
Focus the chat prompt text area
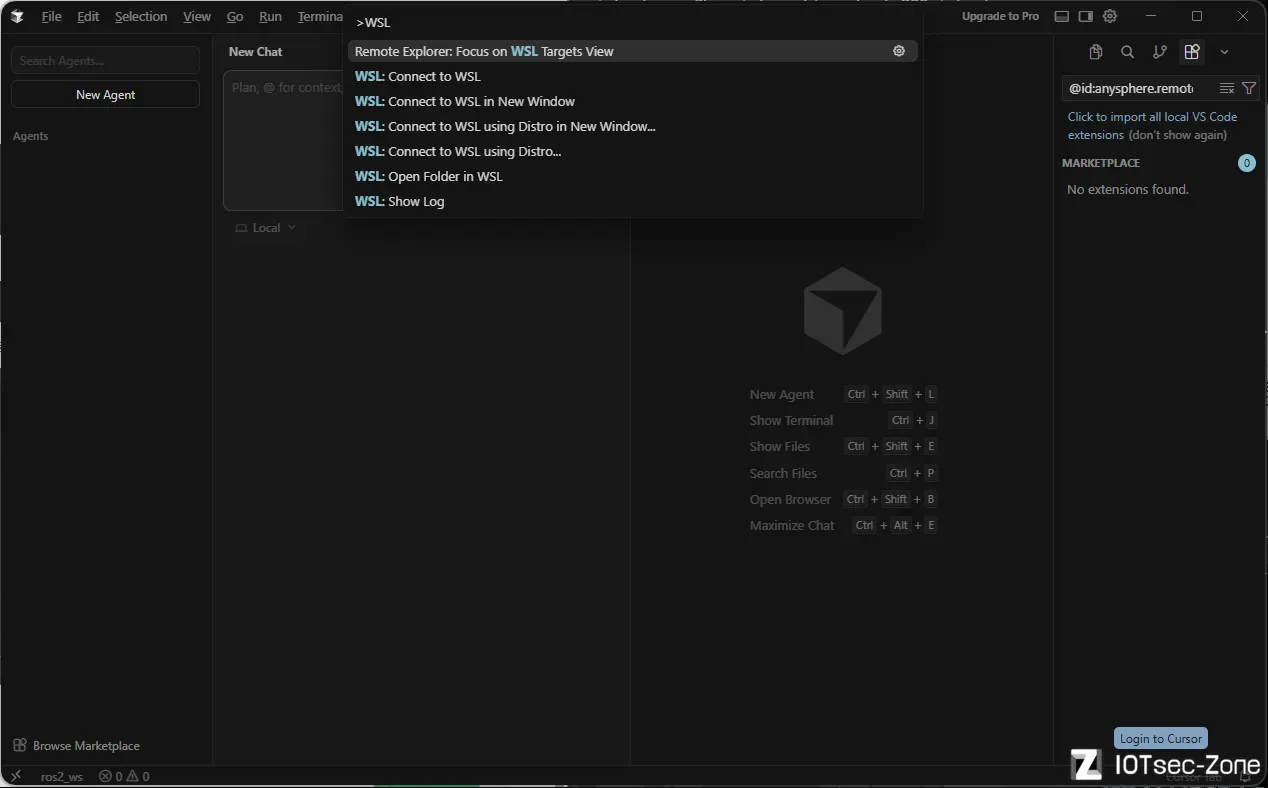tap(284, 140)
